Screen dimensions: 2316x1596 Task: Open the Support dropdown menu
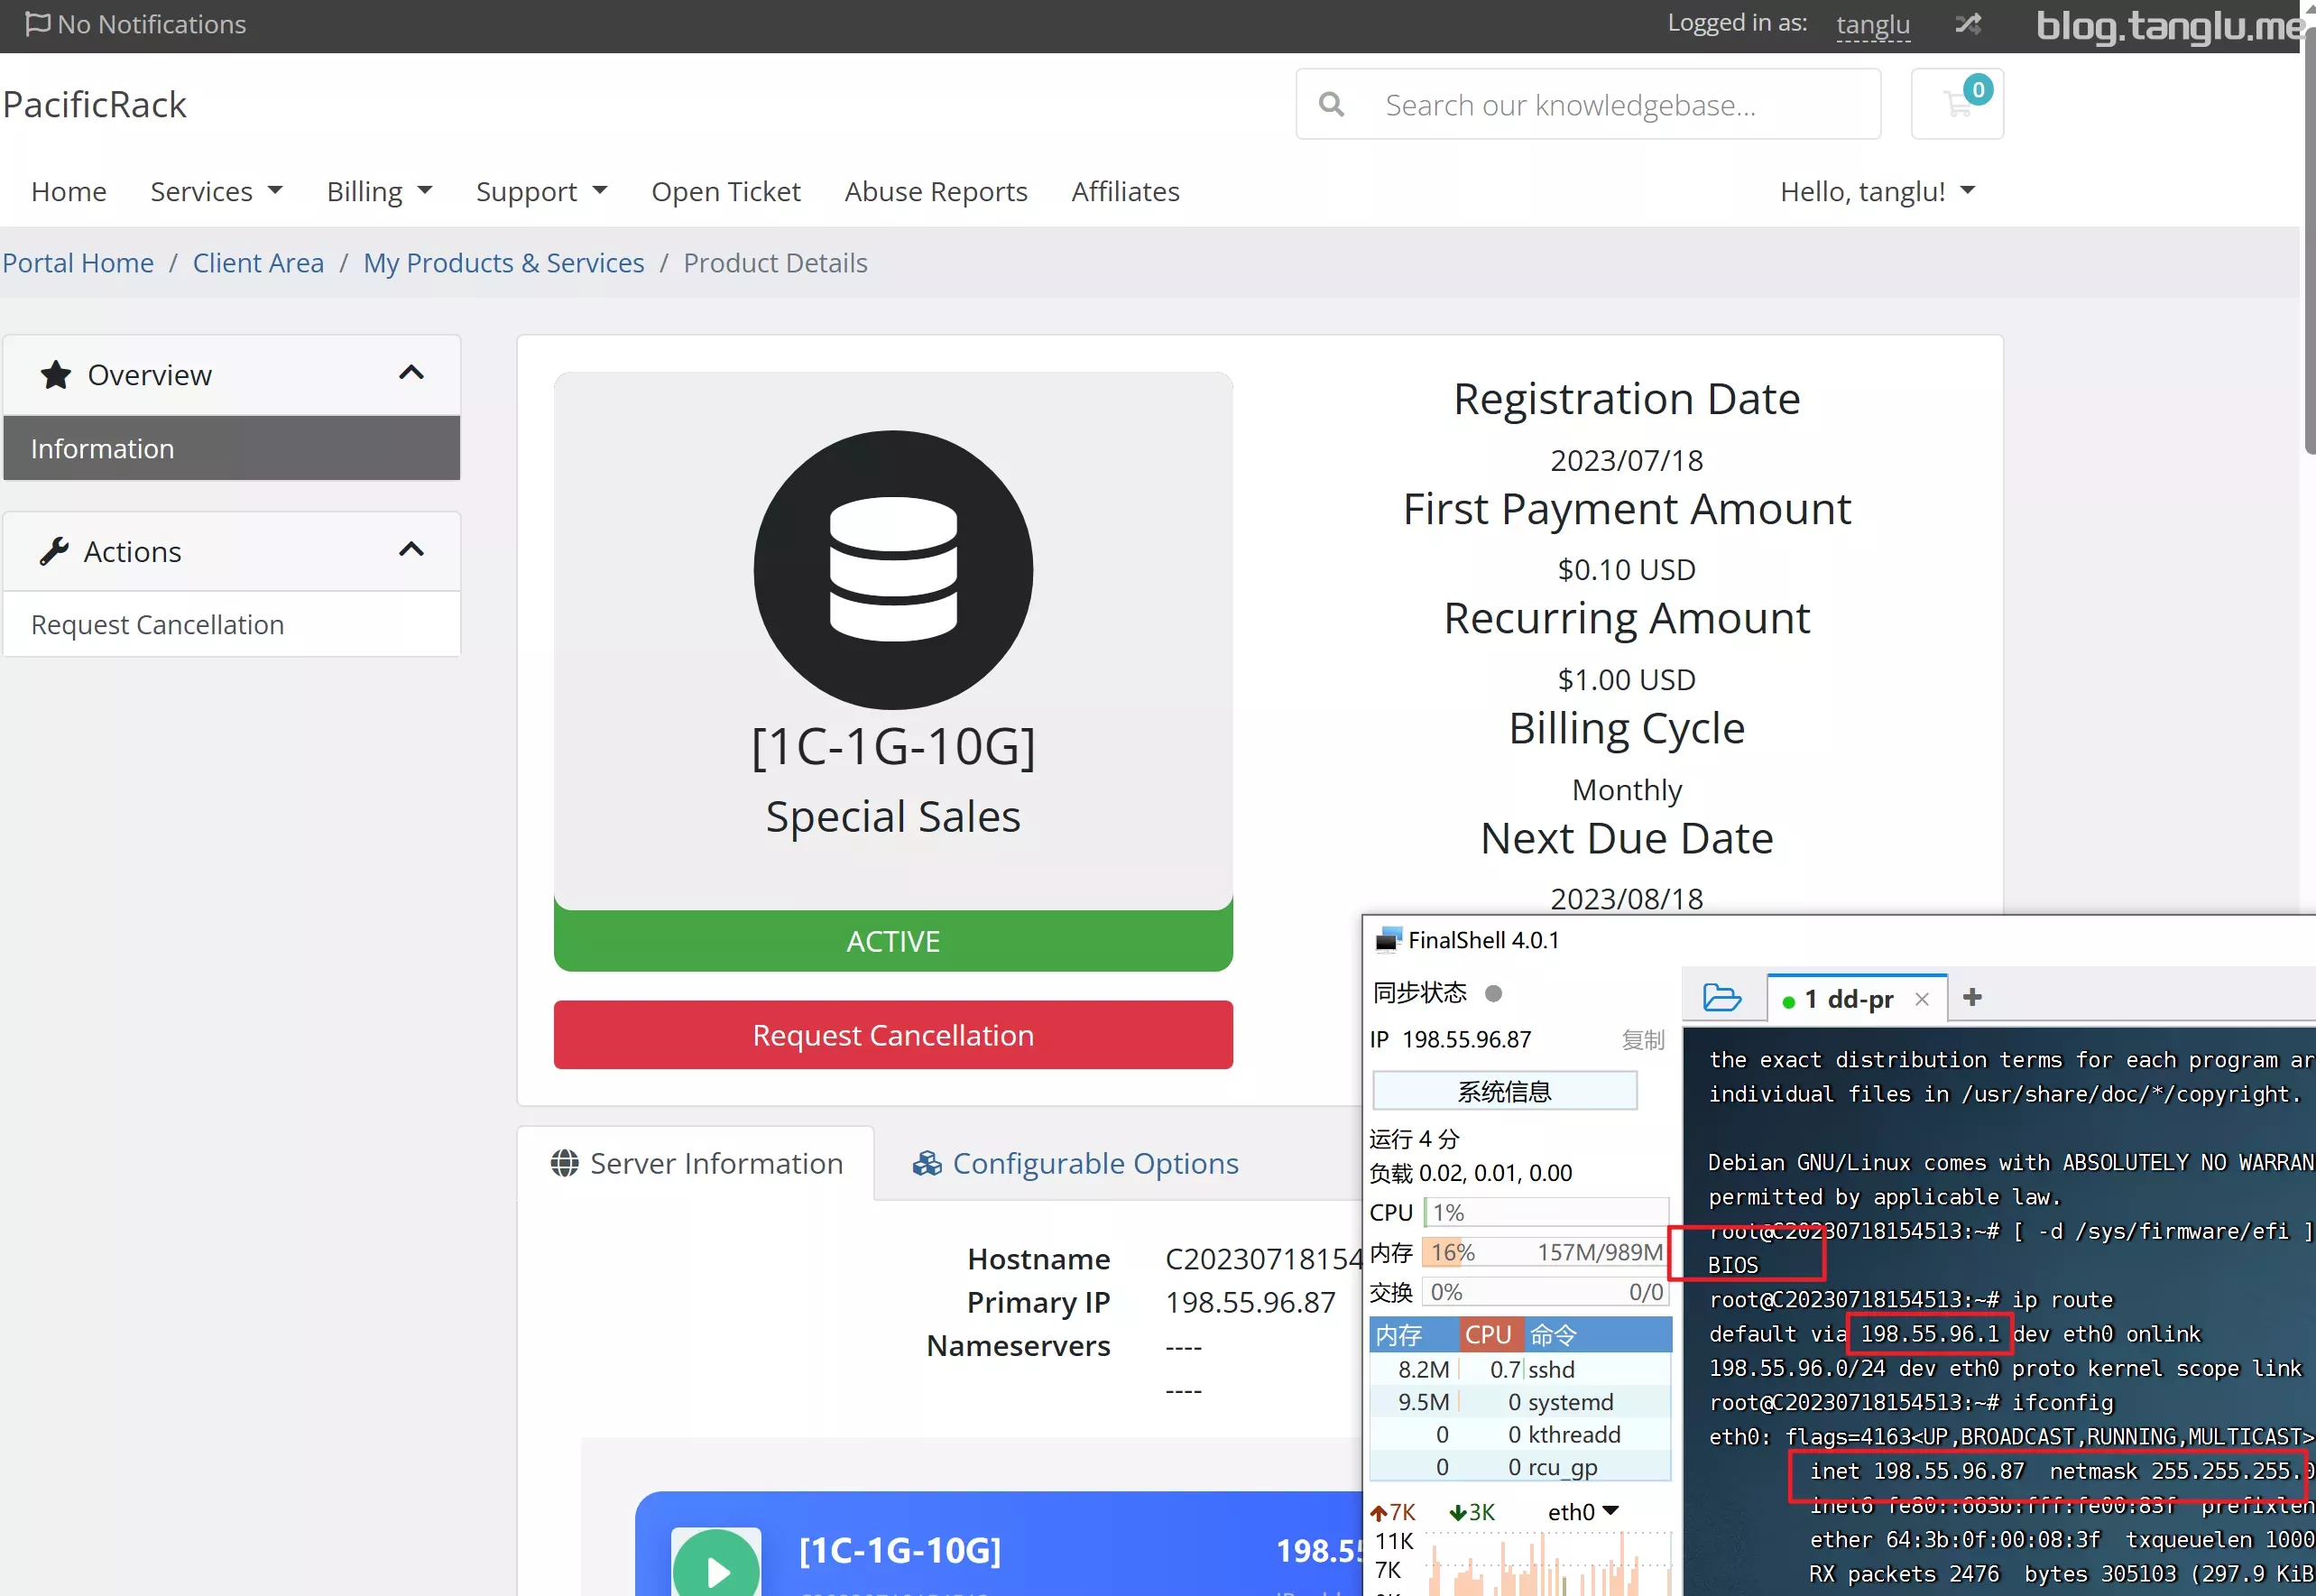(x=541, y=191)
